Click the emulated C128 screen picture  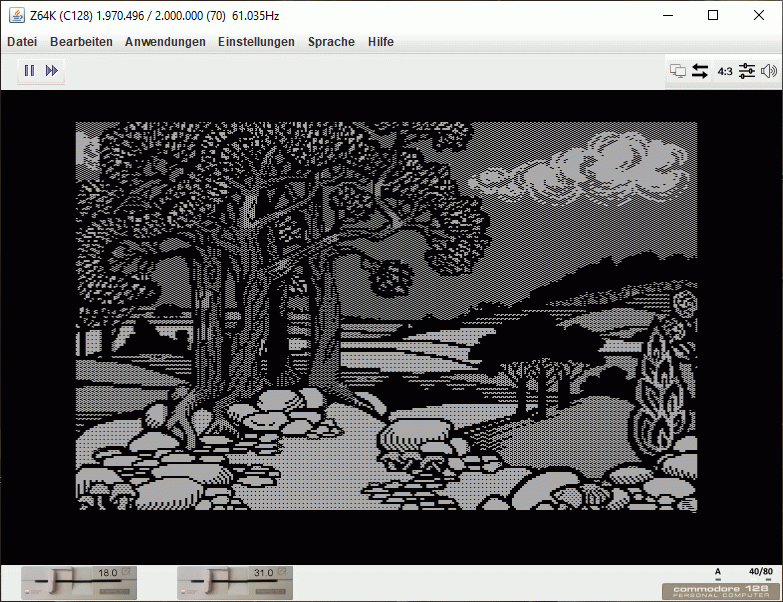click(387, 316)
